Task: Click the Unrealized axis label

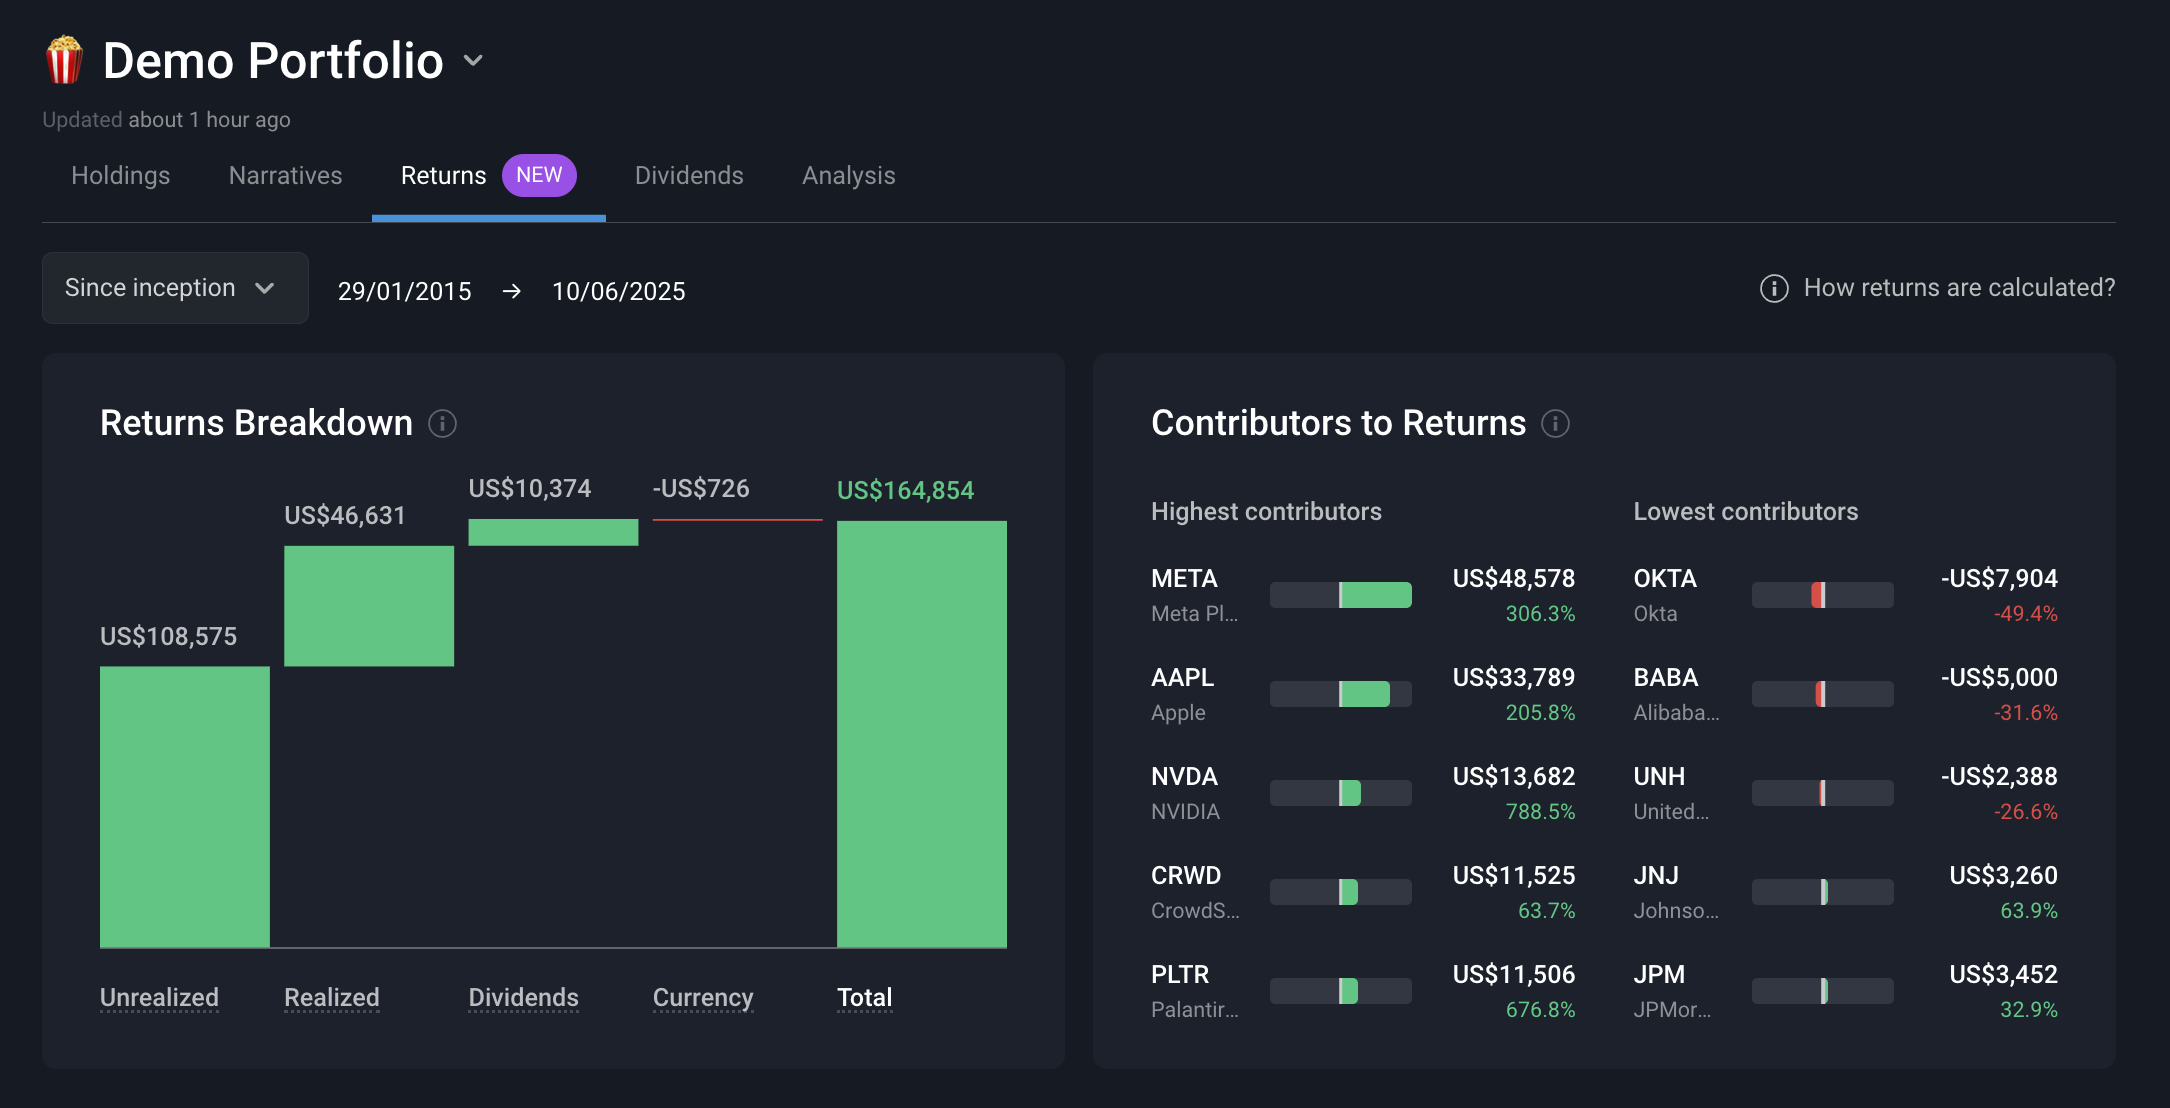Action: (x=159, y=997)
